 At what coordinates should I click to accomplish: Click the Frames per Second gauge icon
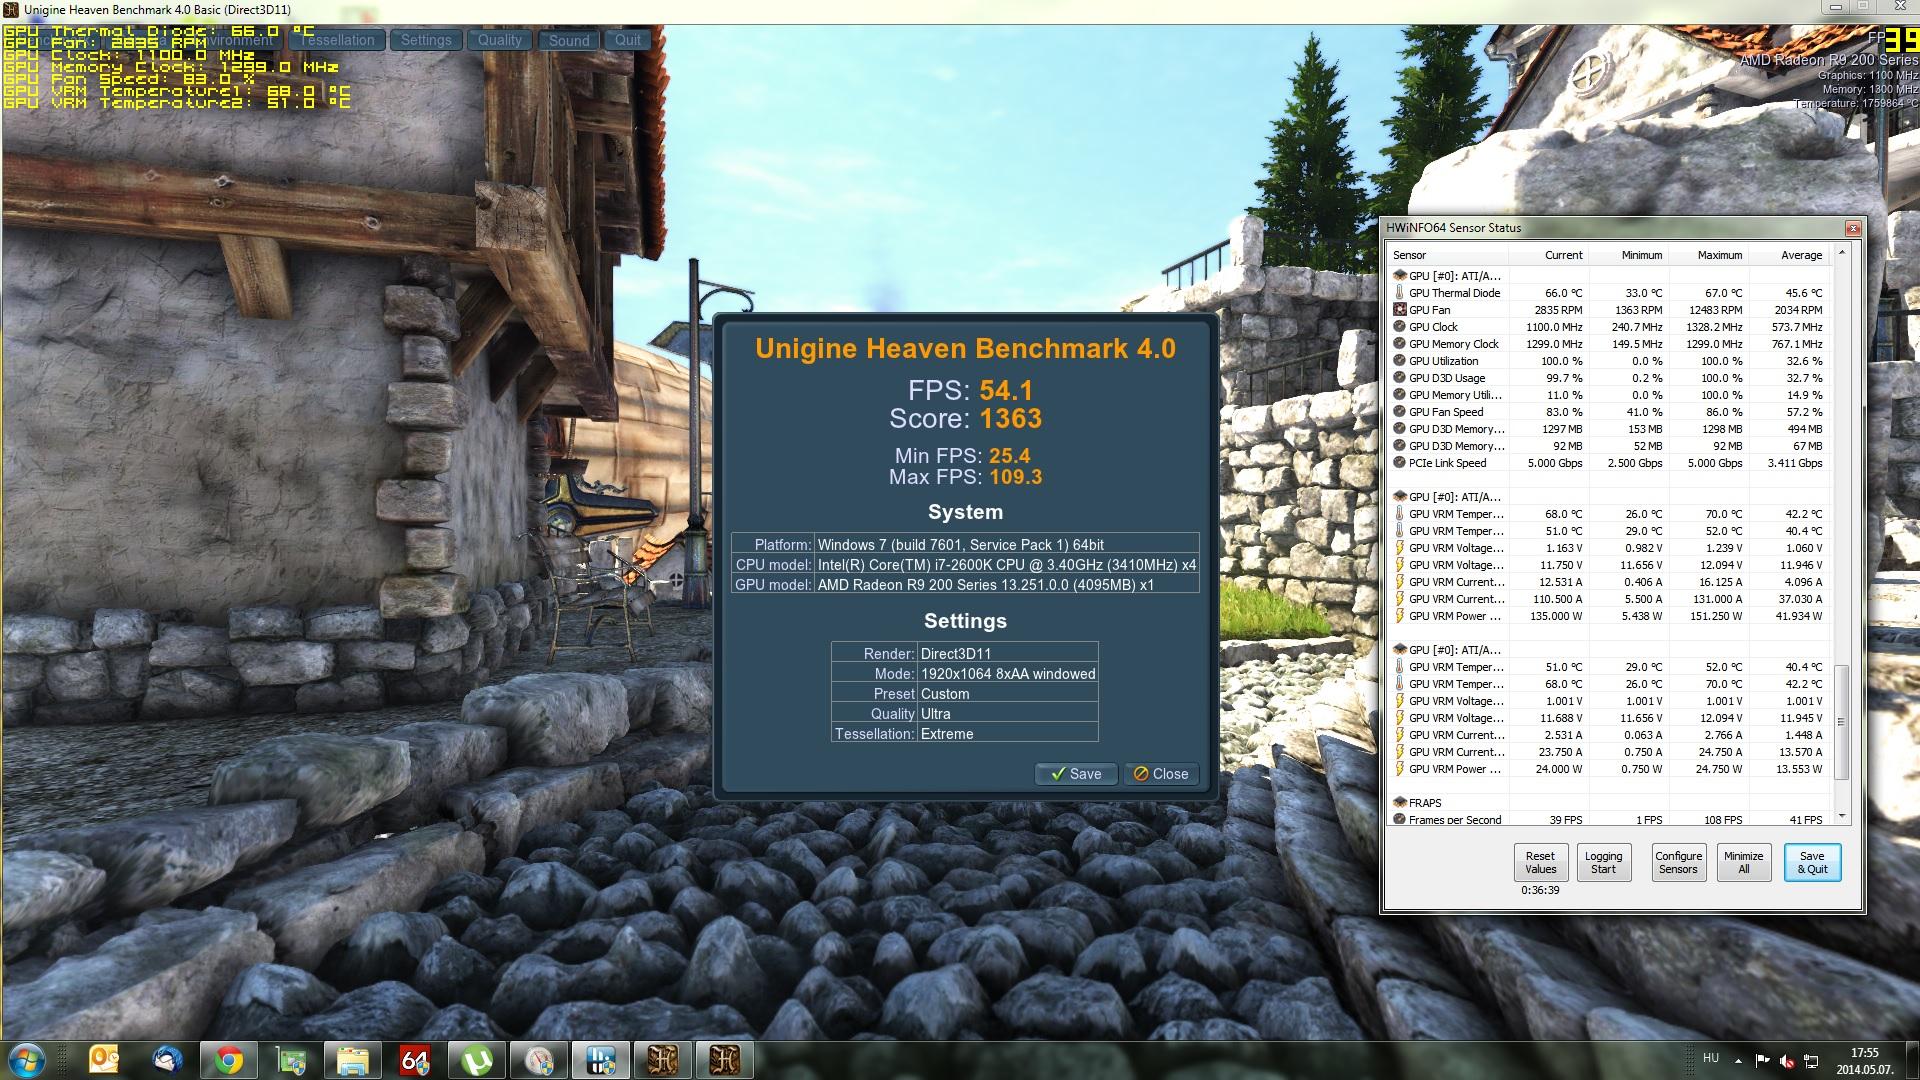[1399, 820]
